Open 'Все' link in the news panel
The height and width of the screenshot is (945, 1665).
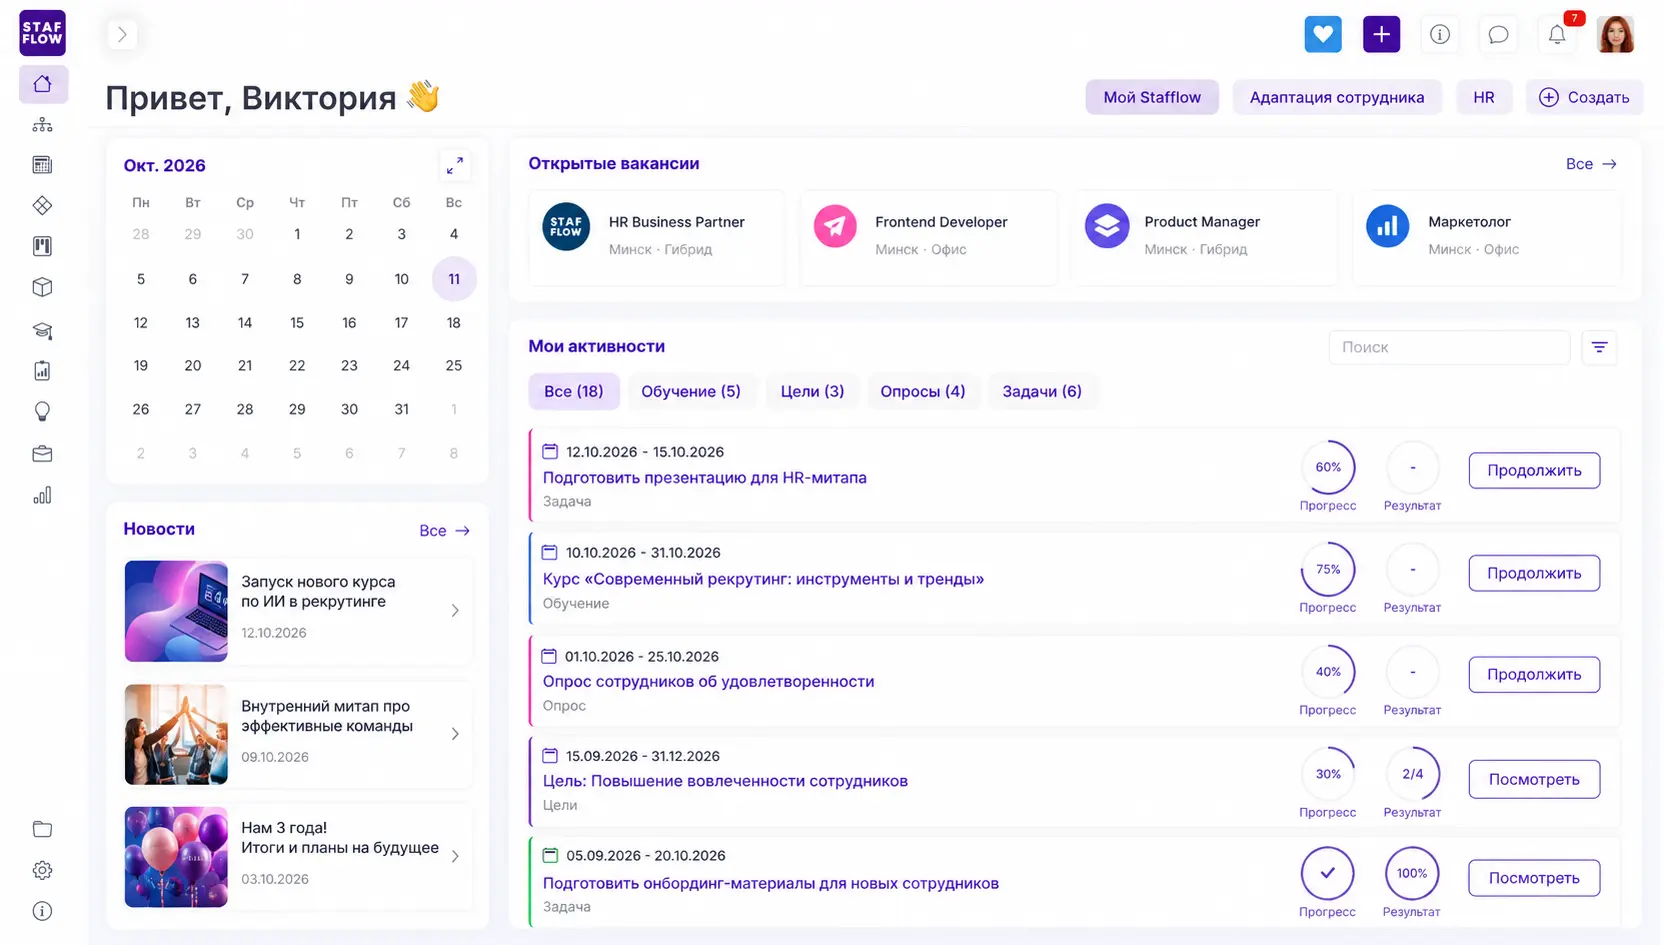[x=444, y=531]
